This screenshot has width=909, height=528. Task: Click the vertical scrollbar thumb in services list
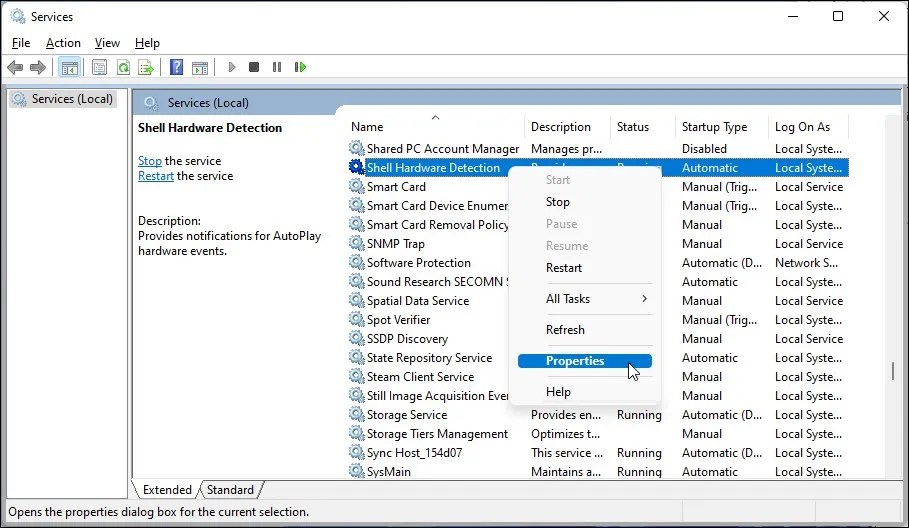point(893,371)
